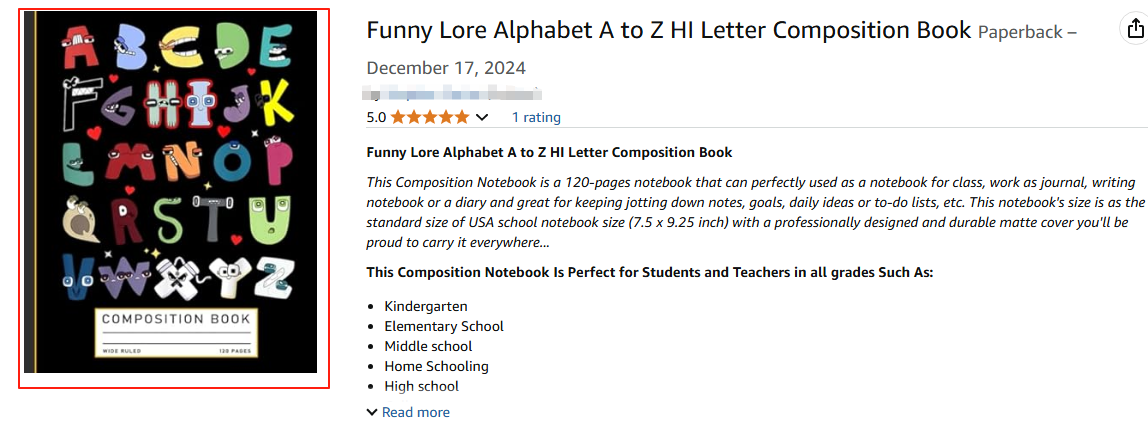Image resolution: width=1148 pixels, height=428 pixels.
Task: Expand description with "Read more"
Action: pyautogui.click(x=415, y=412)
